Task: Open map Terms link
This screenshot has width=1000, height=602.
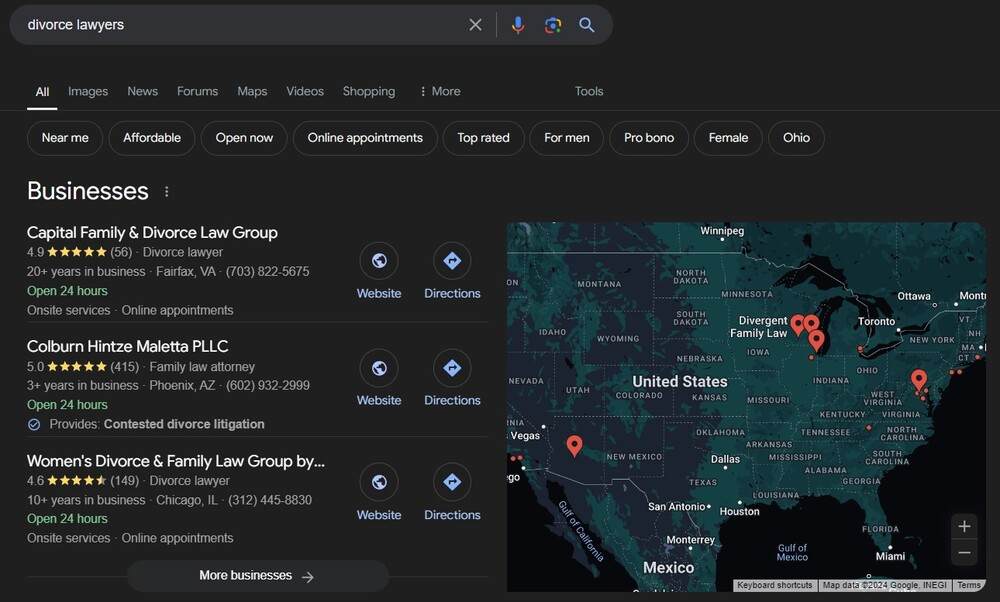Action: pos(969,585)
